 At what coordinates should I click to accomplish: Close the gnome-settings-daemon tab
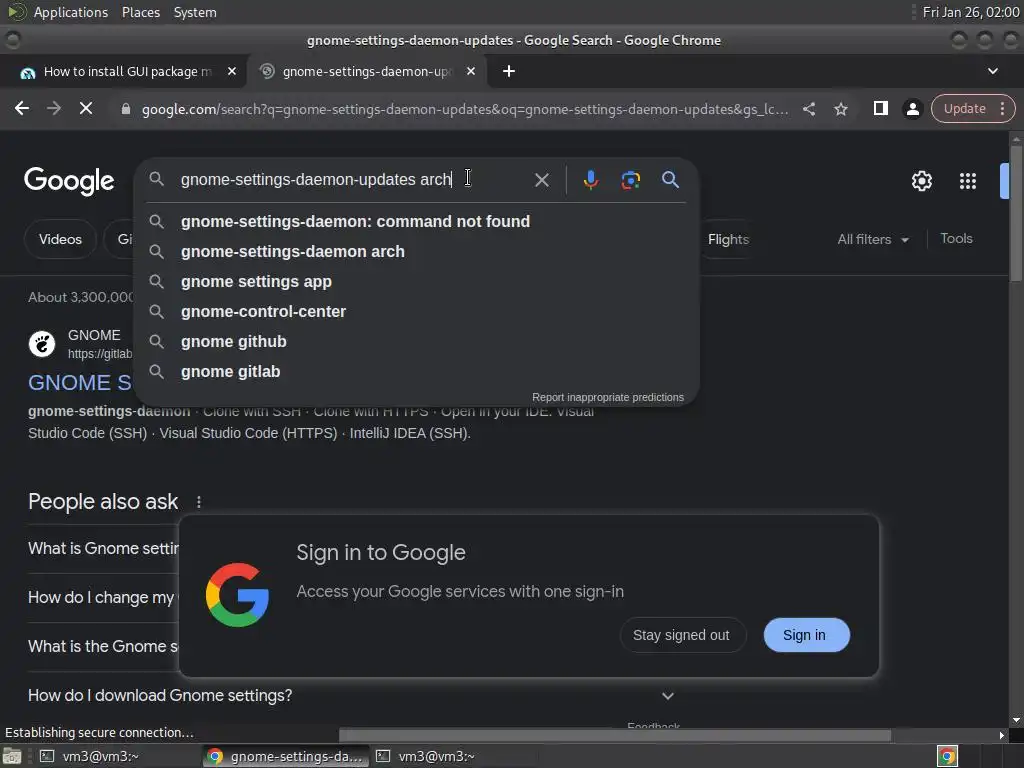471,71
